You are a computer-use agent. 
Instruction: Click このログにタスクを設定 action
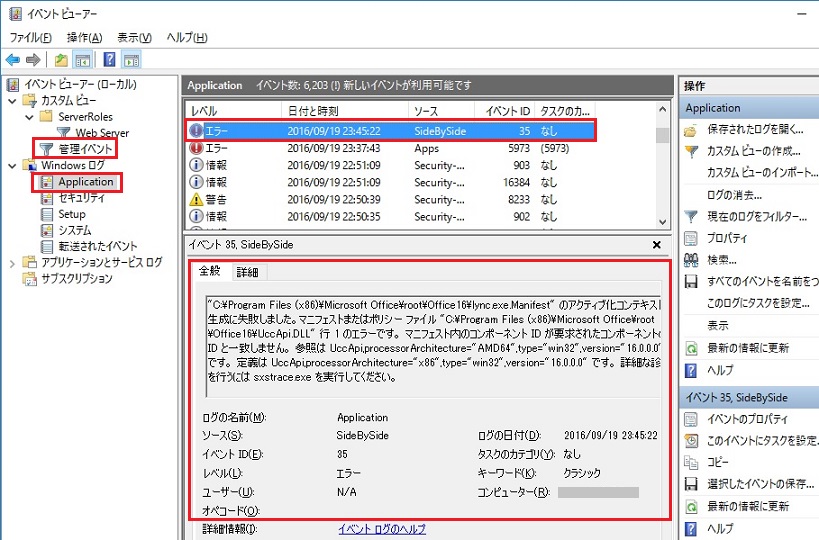click(758, 303)
